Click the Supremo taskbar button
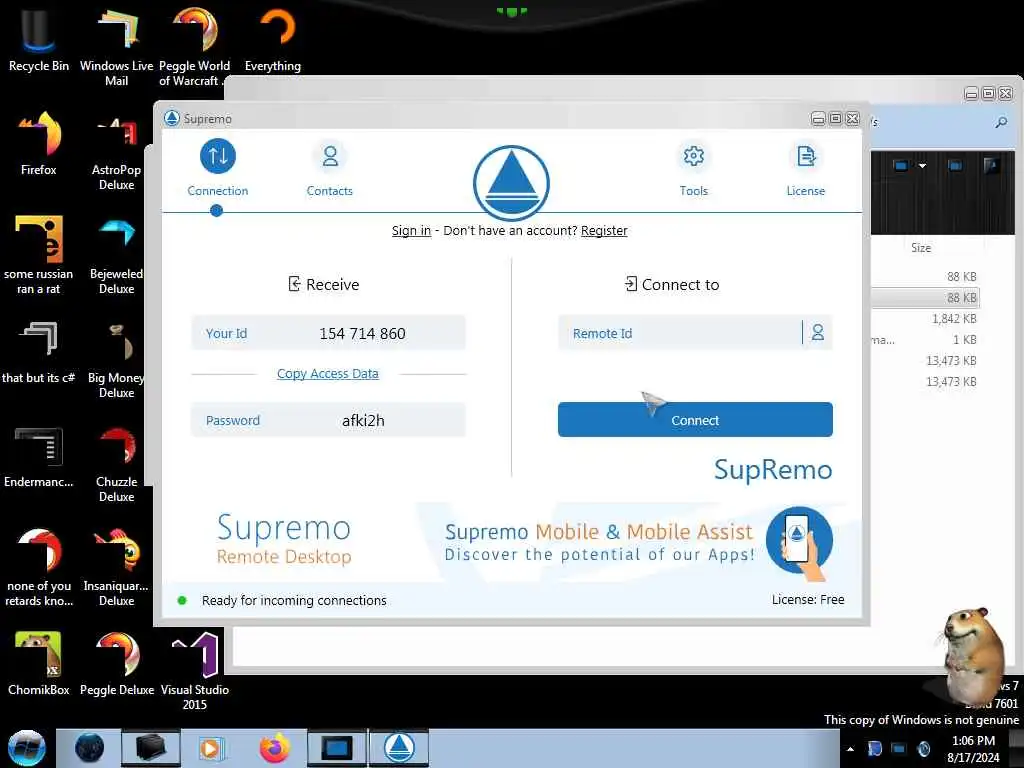Screen dimensions: 1024x768 click(399, 748)
